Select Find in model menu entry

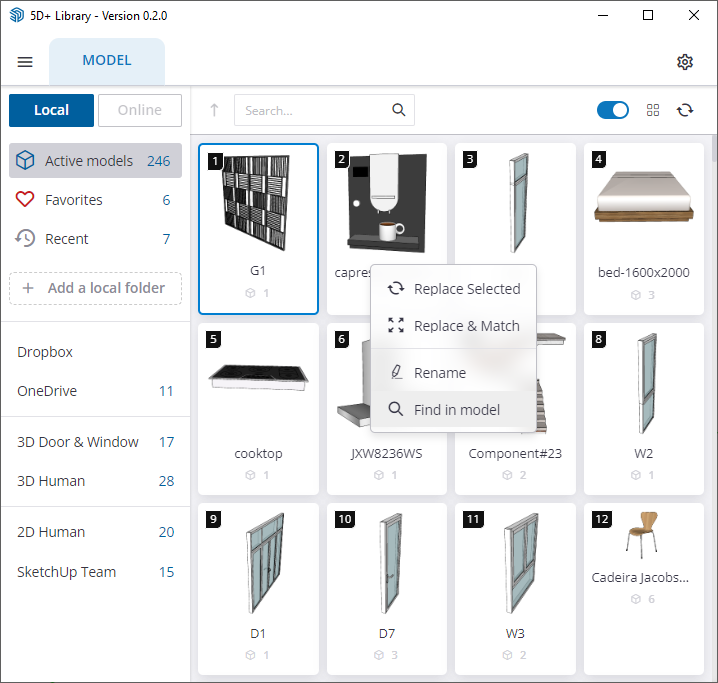click(x=456, y=410)
